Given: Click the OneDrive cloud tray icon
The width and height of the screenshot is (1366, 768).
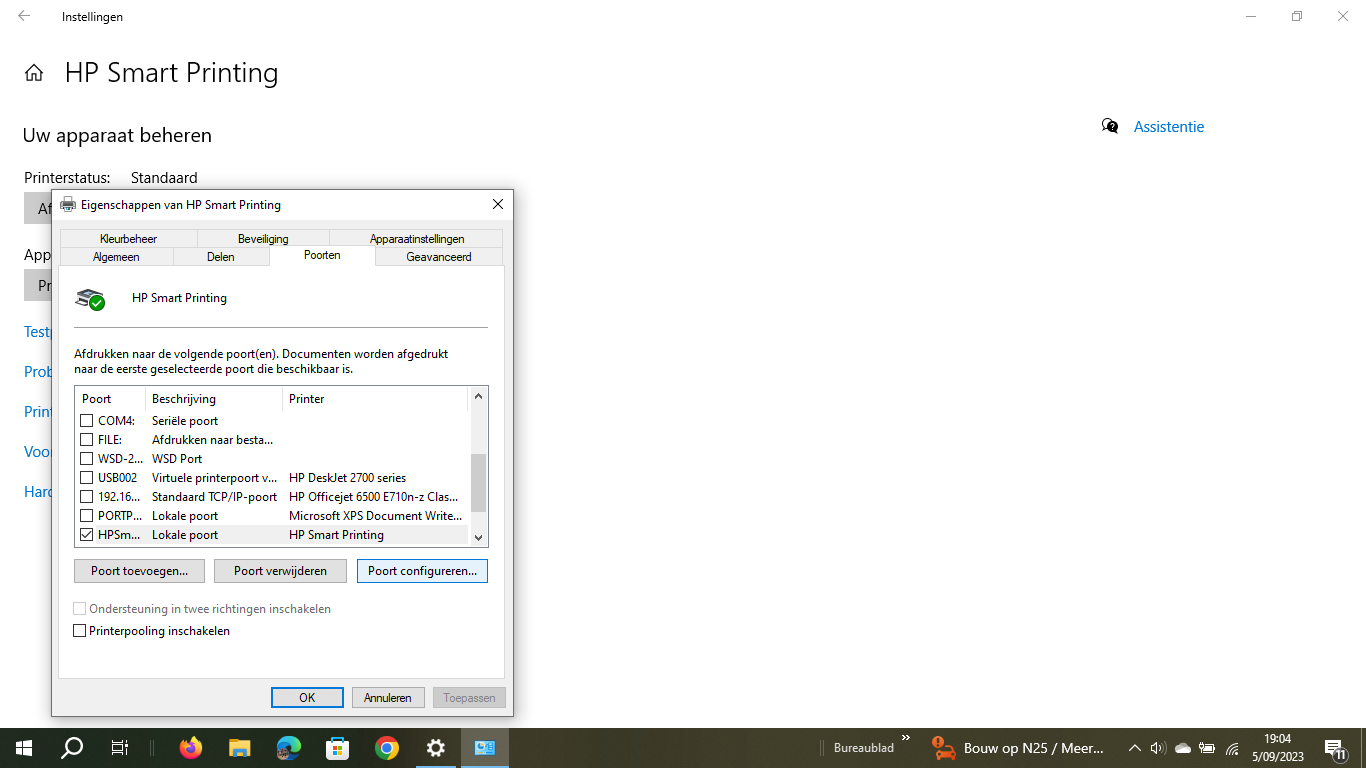Looking at the screenshot, I should coord(1183,748).
